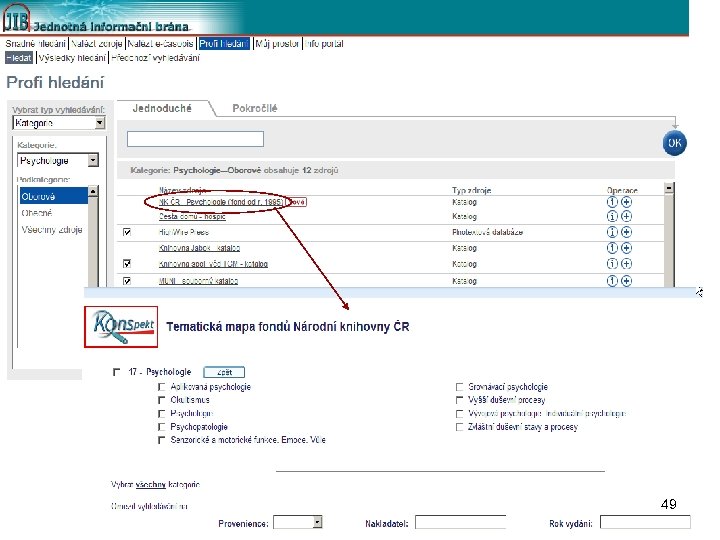This screenshot has height=540, width=720.
Task: Check Zvláštní duševní stavy a procesy checkbox
Action: point(459,427)
